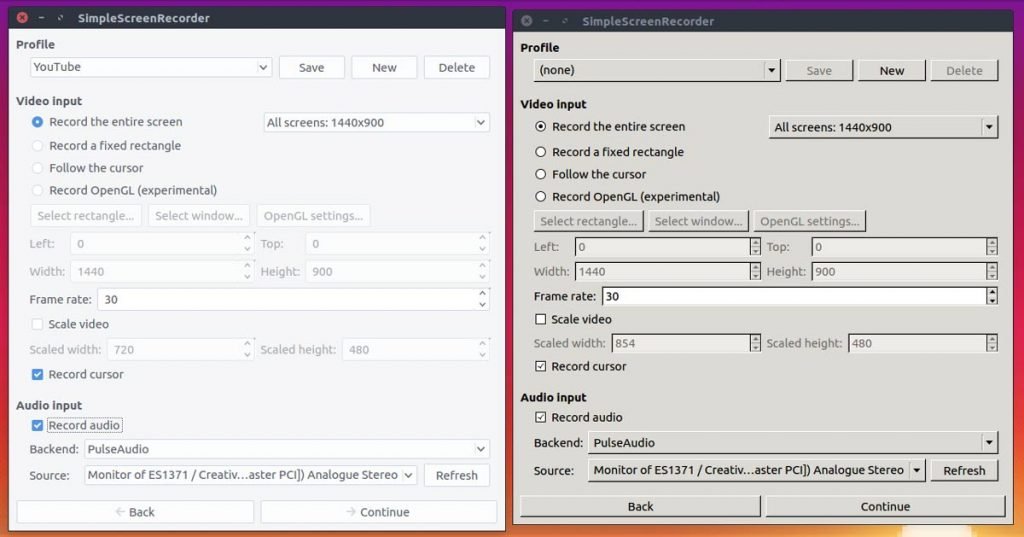Screen dimensions: 1024x537
Task: Click the close icon on the right window's title bar
Action: tap(527, 21)
